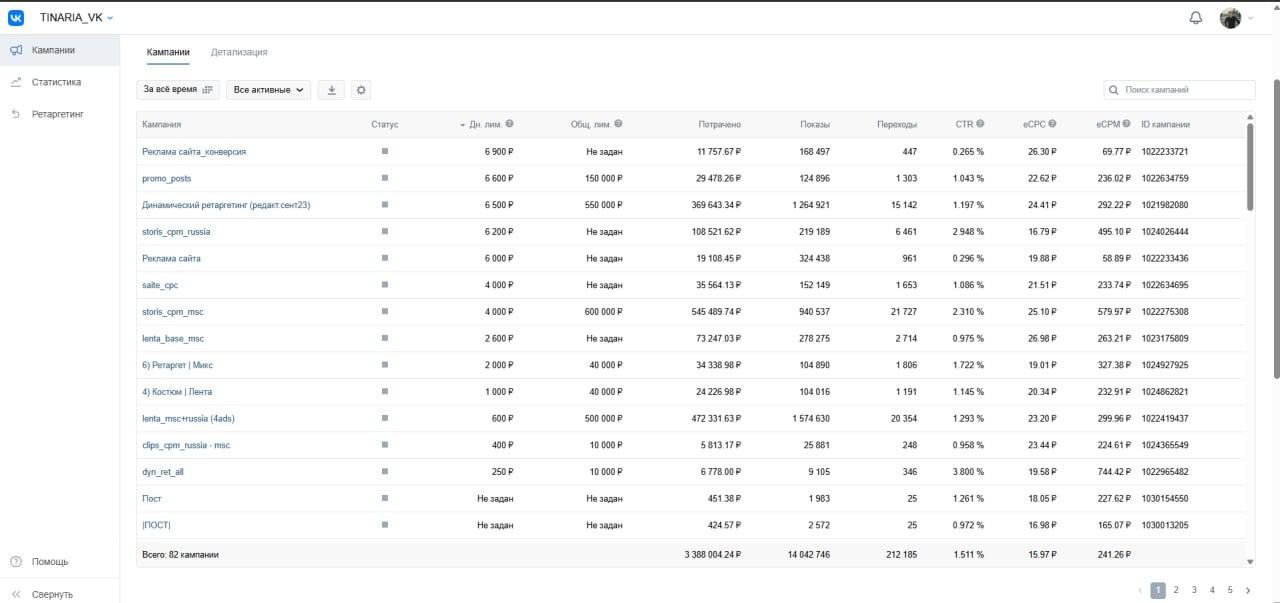Click status icon of saite_cpc row
The width and height of the screenshot is (1280, 603).
pyautogui.click(x=385, y=285)
